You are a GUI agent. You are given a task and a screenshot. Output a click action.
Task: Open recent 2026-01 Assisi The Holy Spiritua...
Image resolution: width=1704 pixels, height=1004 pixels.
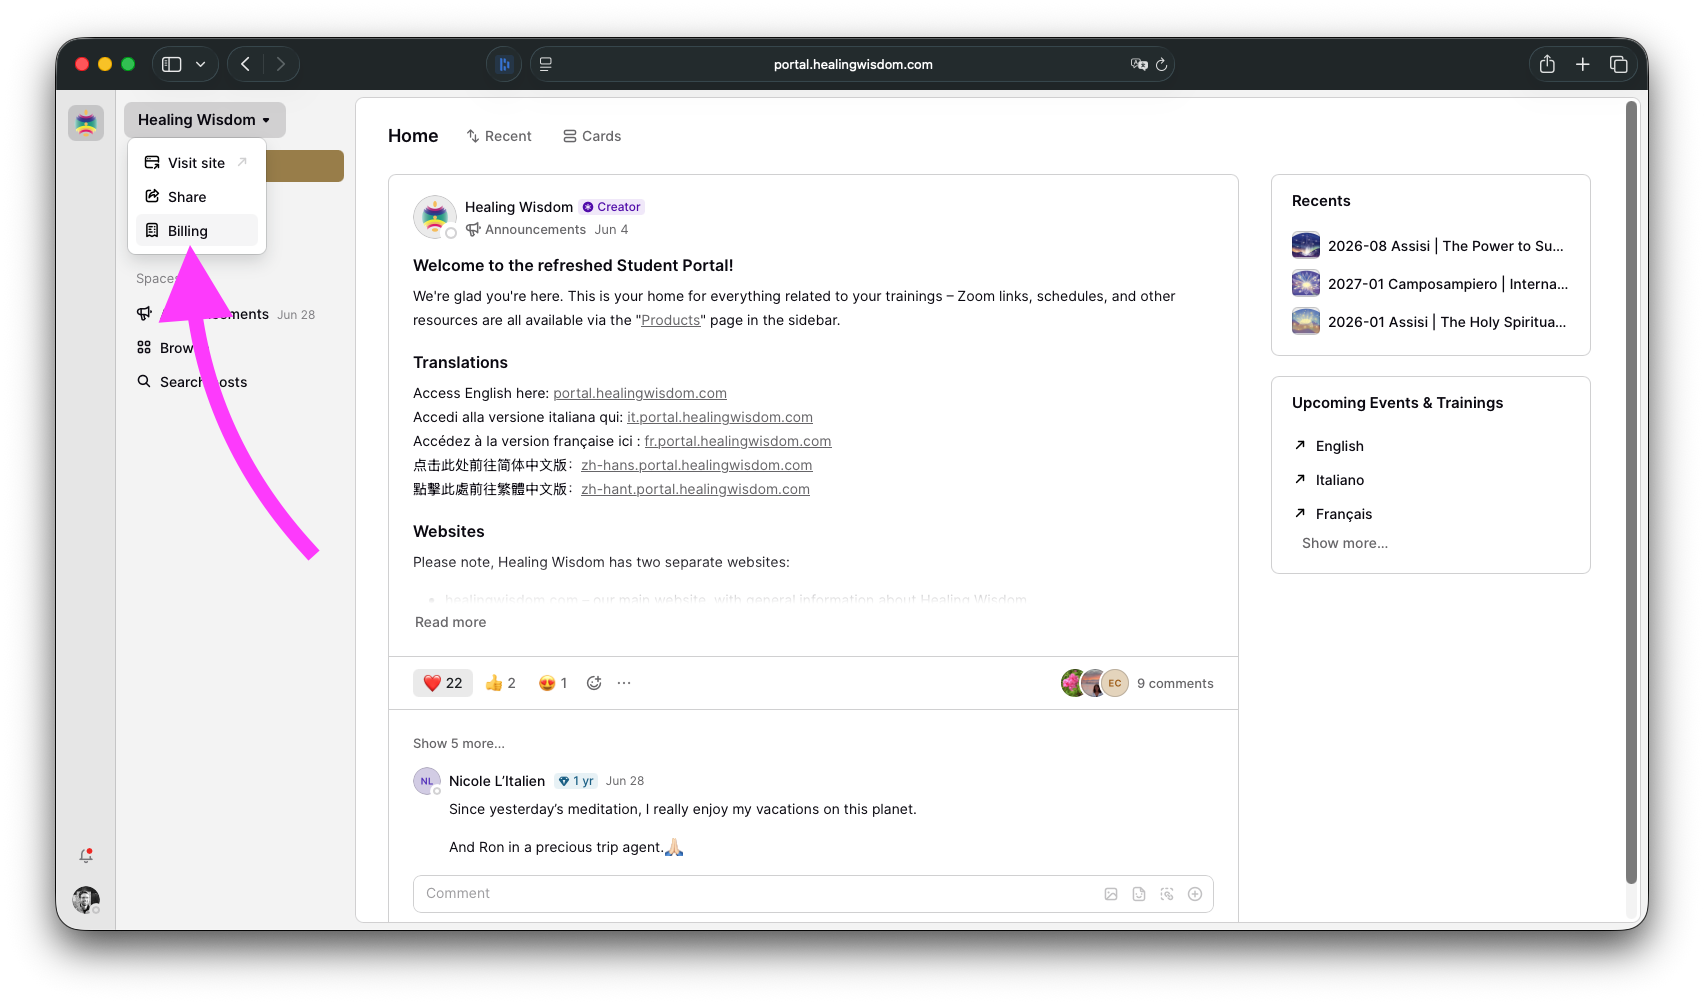(x=1430, y=322)
